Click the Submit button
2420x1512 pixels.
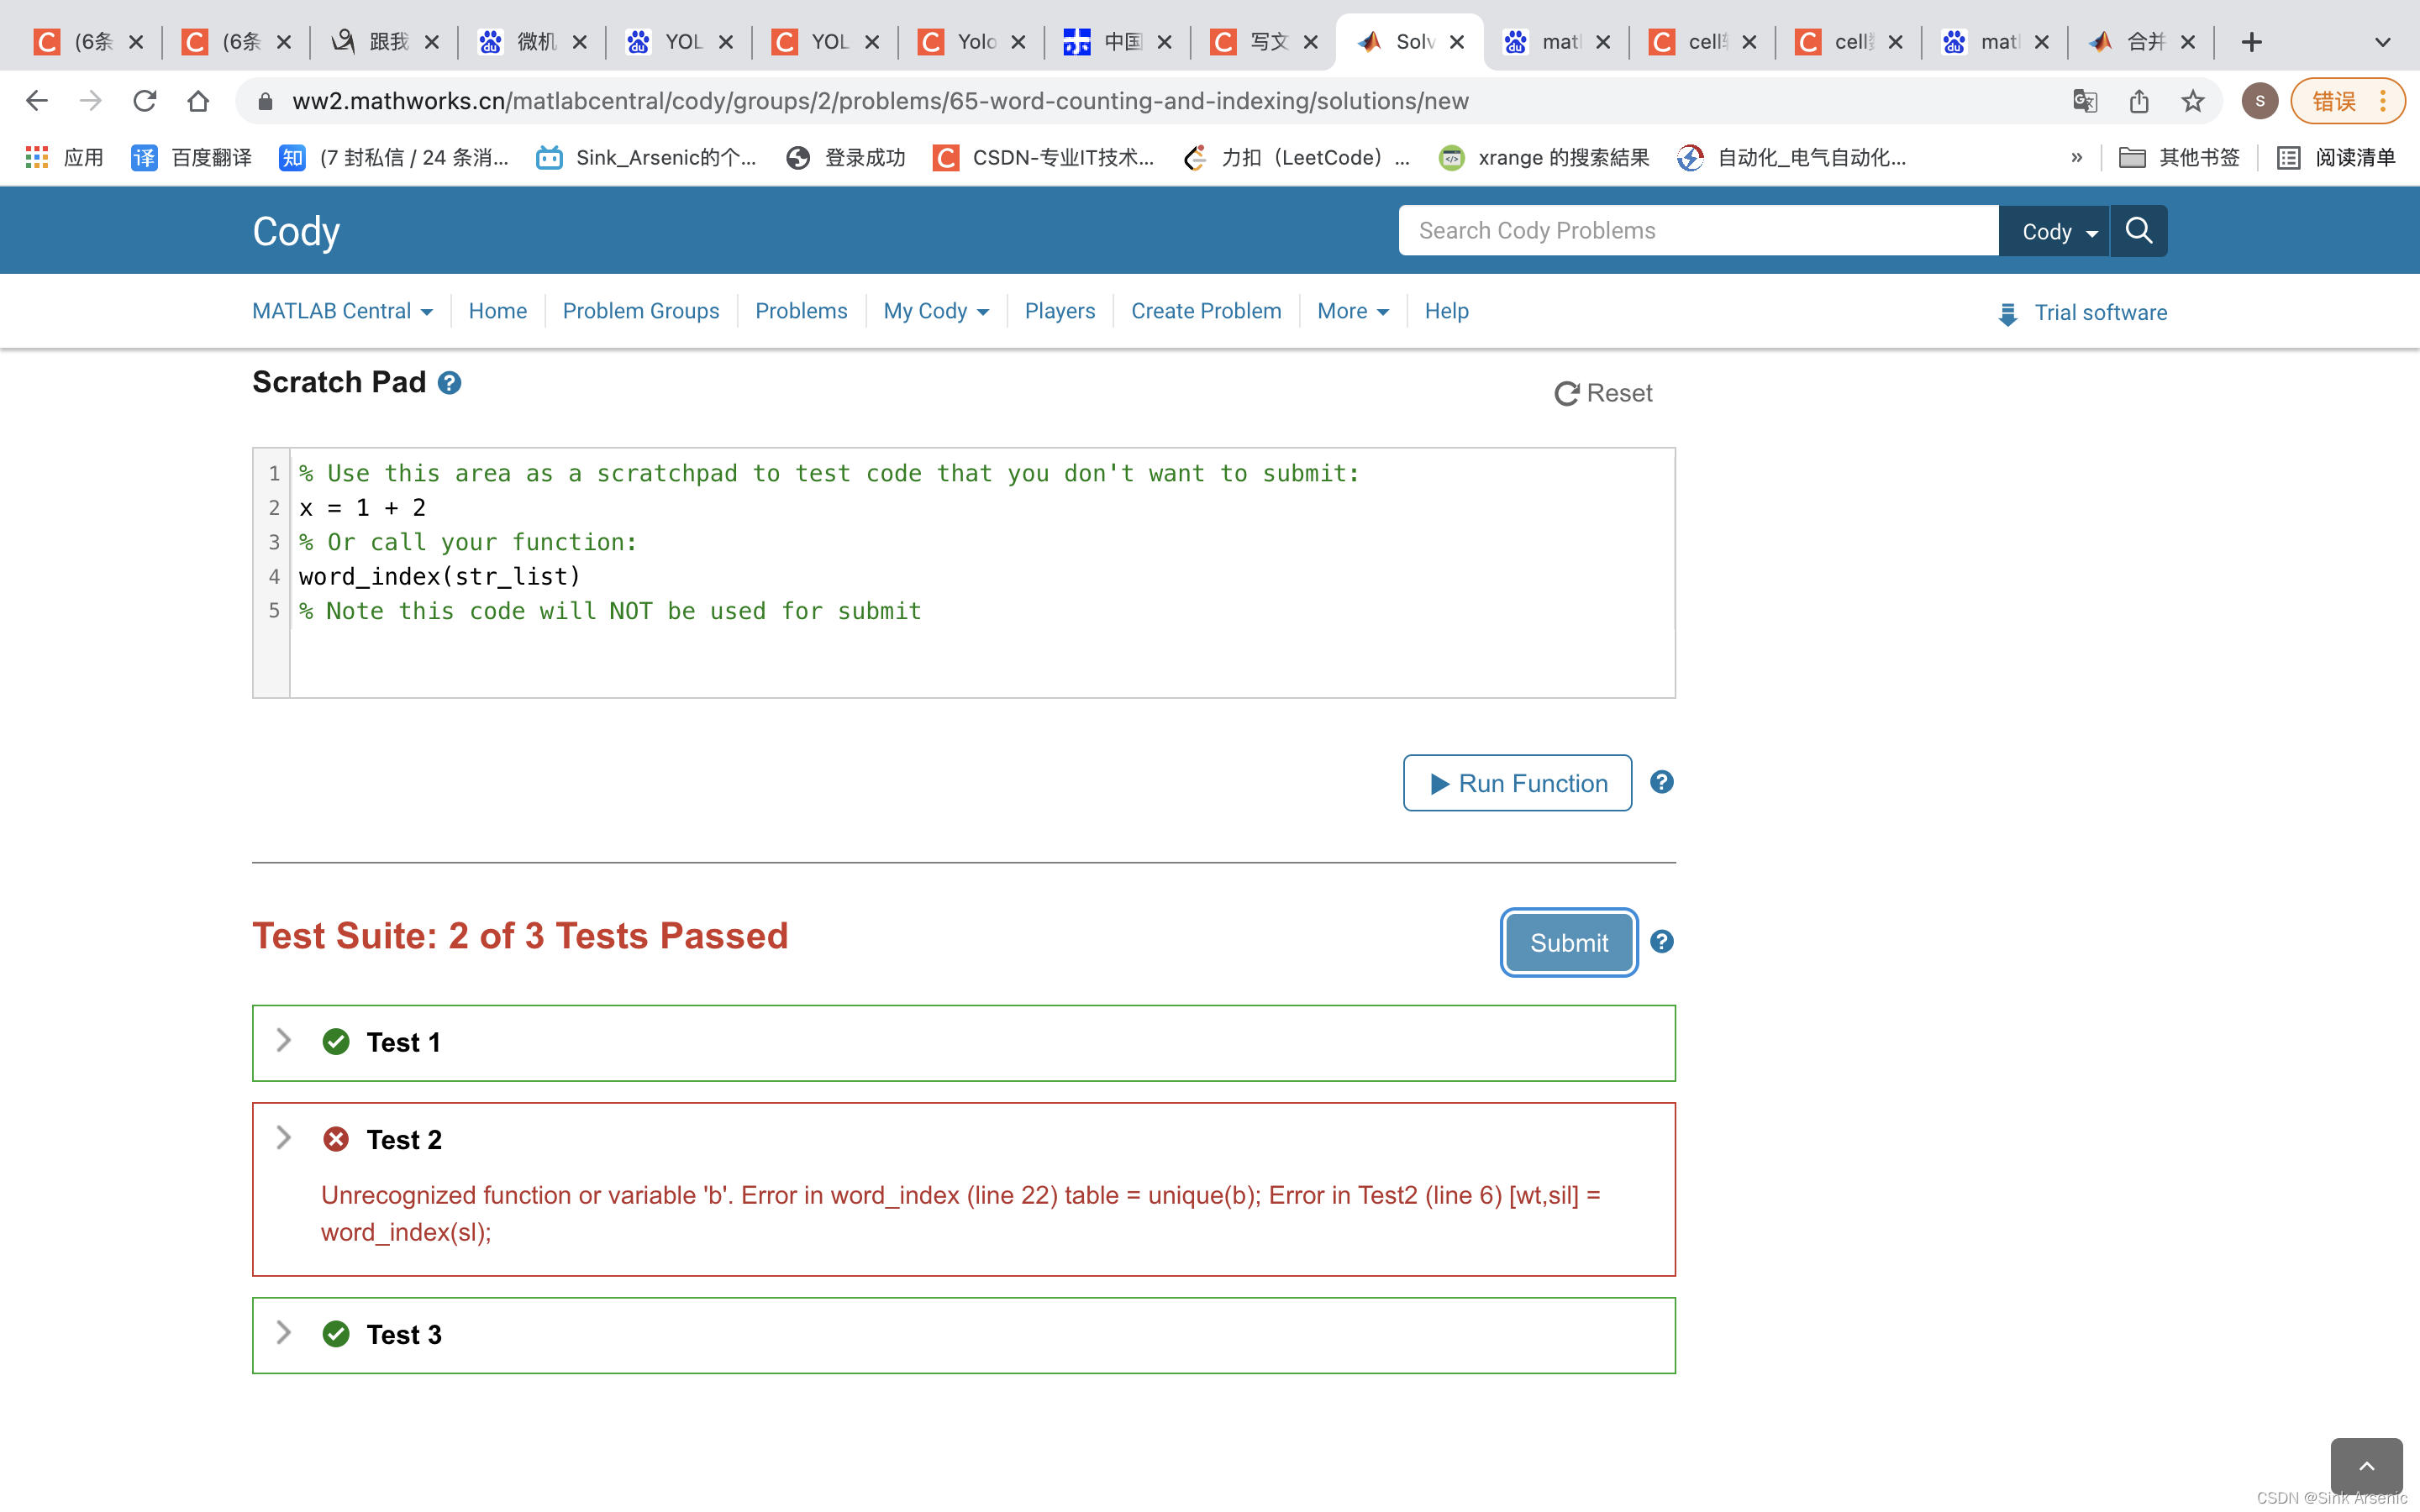(x=1568, y=942)
